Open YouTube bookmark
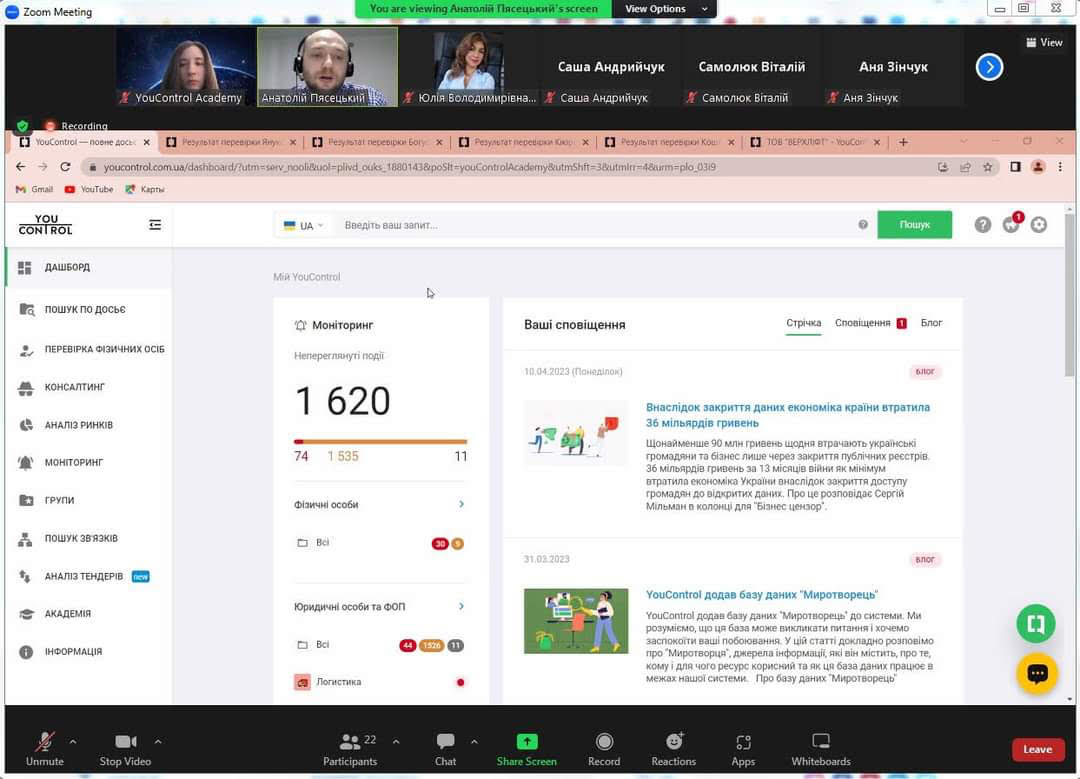Screen dimensions: 1080x779 pyautogui.click(x=89, y=189)
